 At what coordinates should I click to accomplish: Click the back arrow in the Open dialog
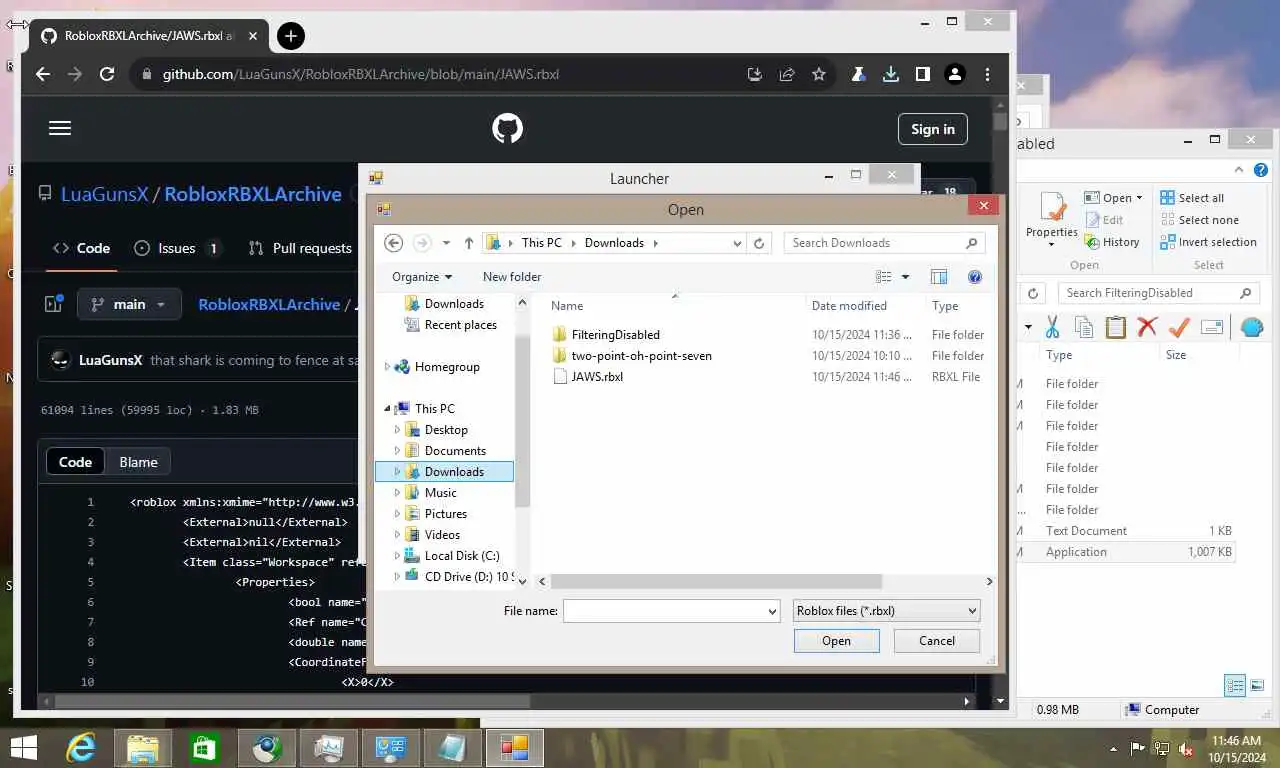pyautogui.click(x=394, y=243)
